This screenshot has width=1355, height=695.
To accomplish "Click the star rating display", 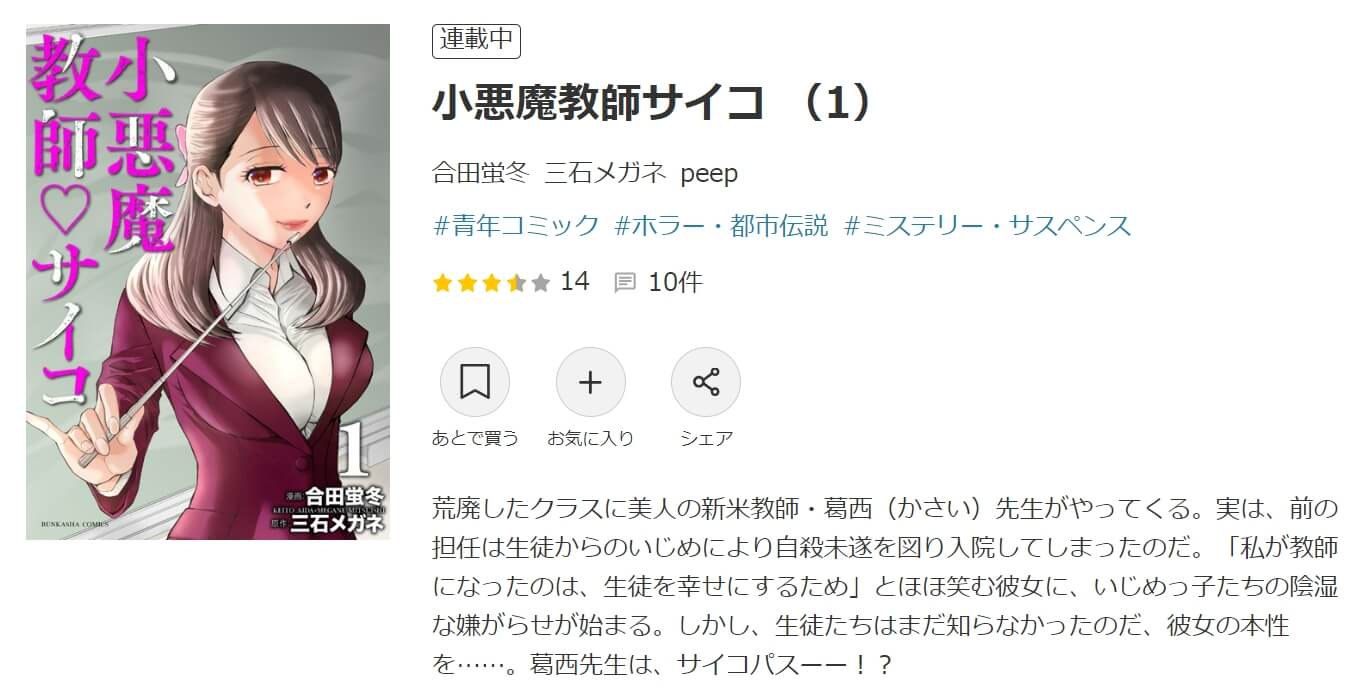I will coord(491,283).
